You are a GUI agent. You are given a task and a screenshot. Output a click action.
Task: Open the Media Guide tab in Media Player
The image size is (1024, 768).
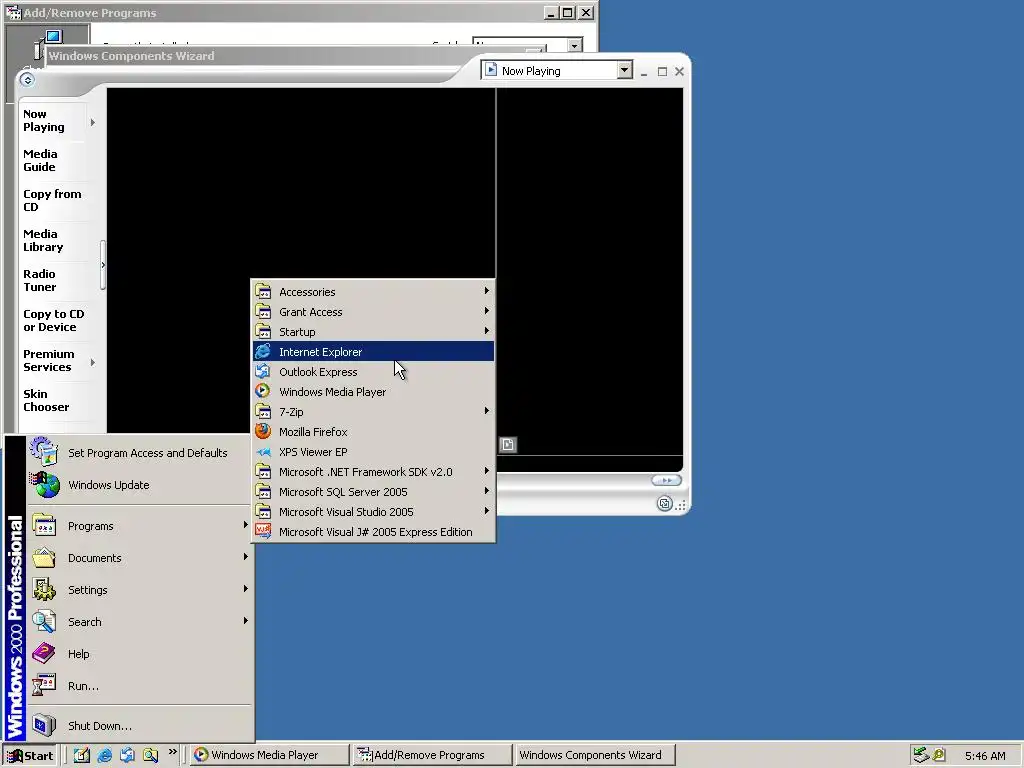[55, 161]
